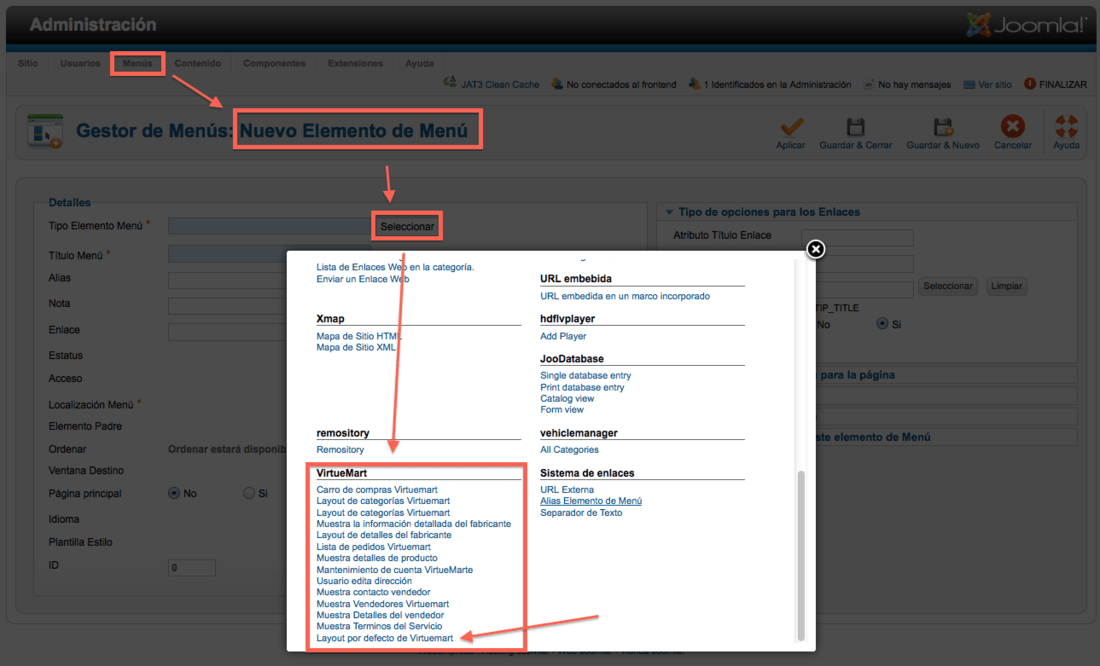Click the Joomla! logo

point(1026,25)
